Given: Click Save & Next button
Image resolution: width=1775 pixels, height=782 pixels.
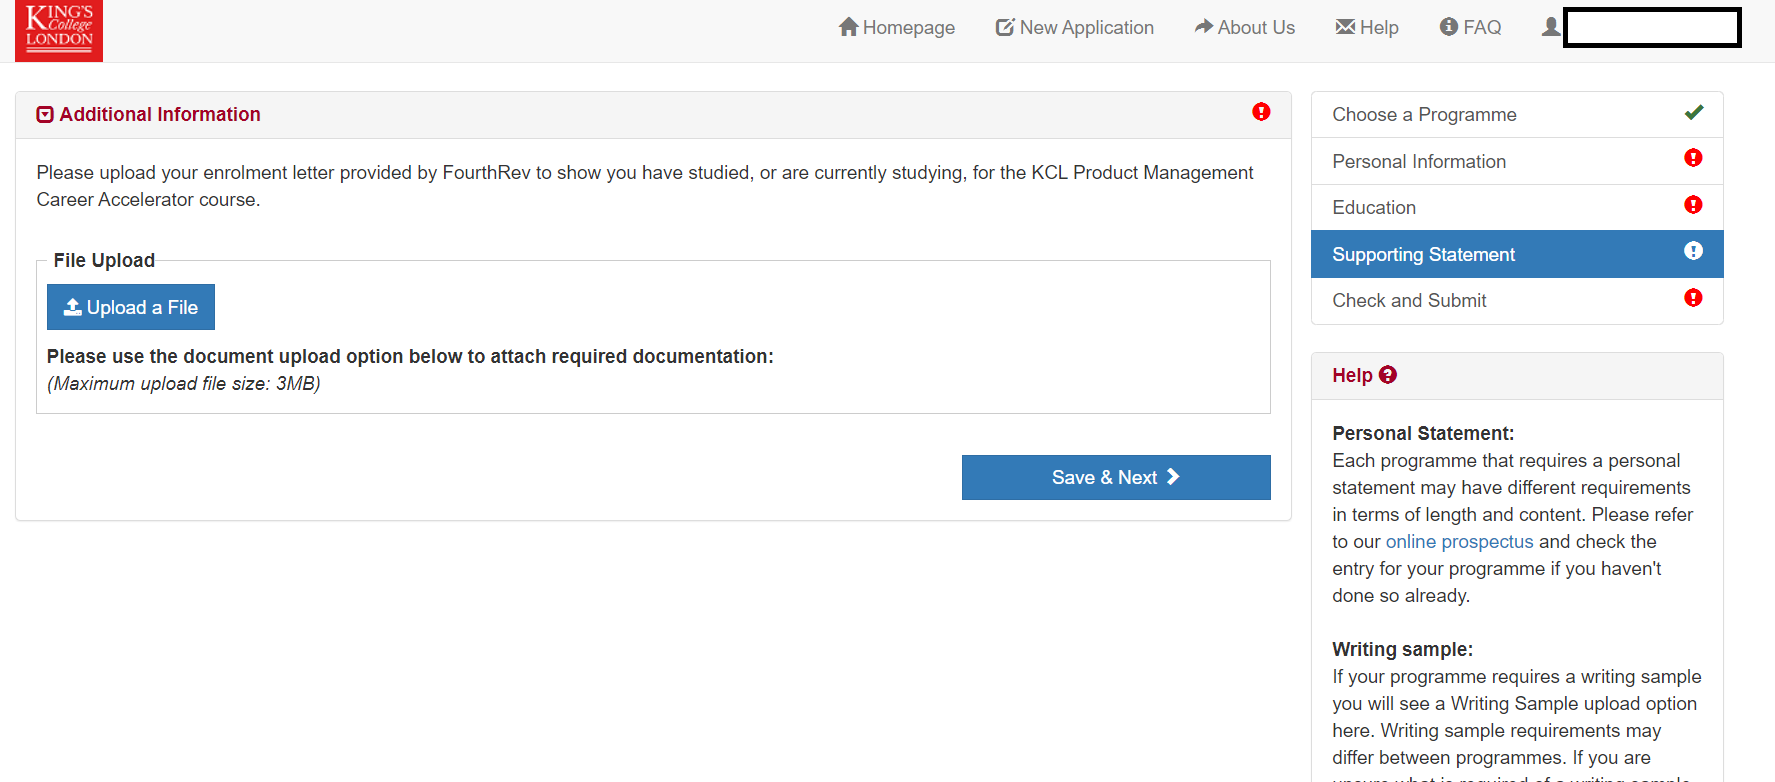Looking at the screenshot, I should pos(1115,477).
